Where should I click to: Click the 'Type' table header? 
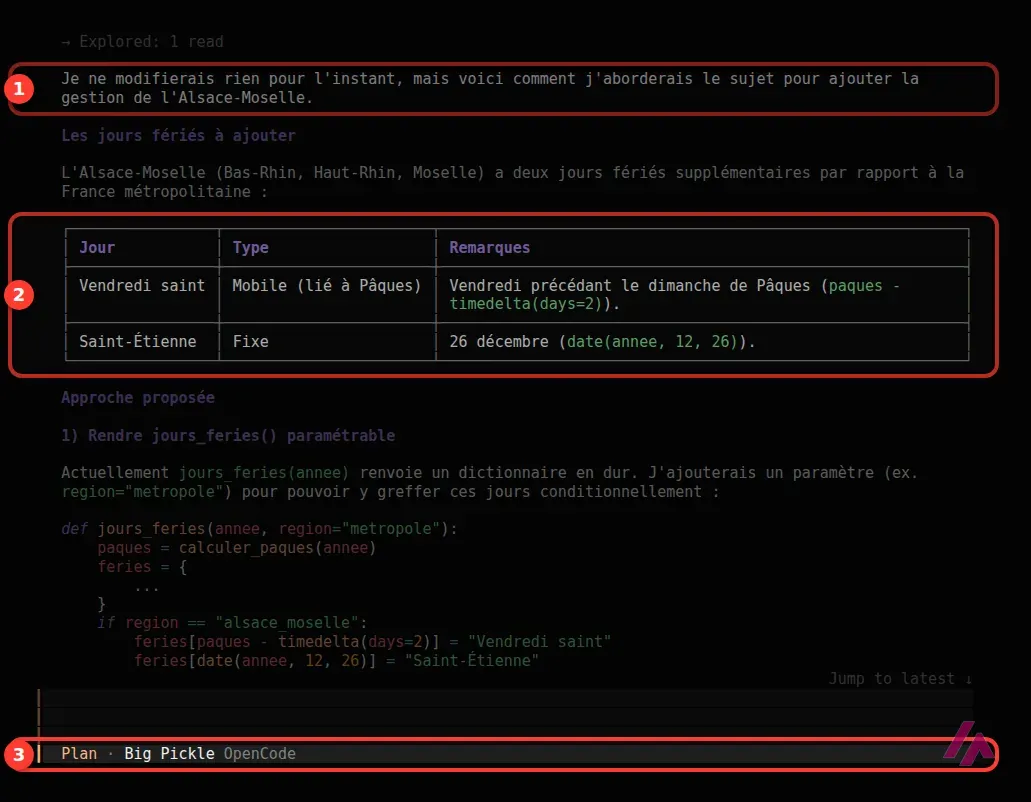(x=250, y=247)
